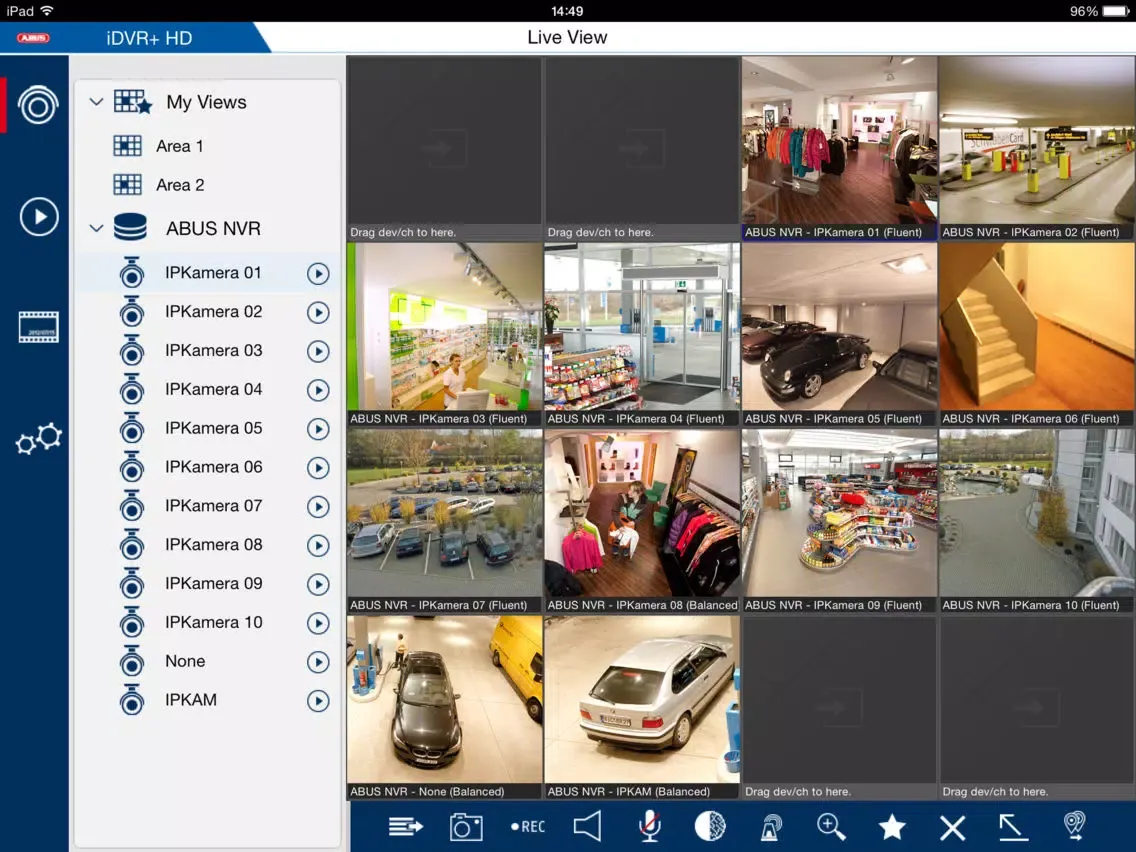Click the map location pin icon
This screenshot has width=1136, height=852.
(x=1074, y=826)
